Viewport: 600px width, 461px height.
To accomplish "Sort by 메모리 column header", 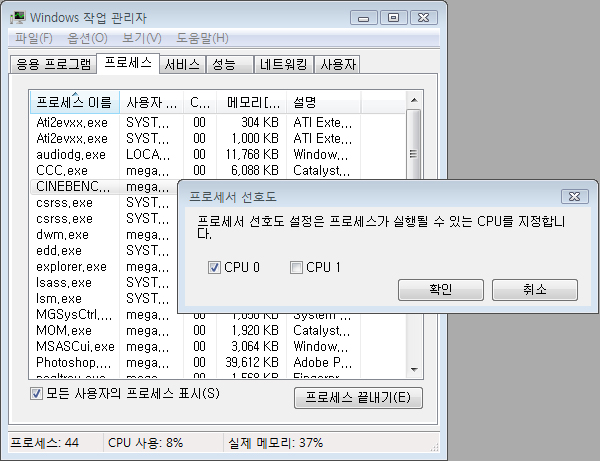I will [x=251, y=102].
